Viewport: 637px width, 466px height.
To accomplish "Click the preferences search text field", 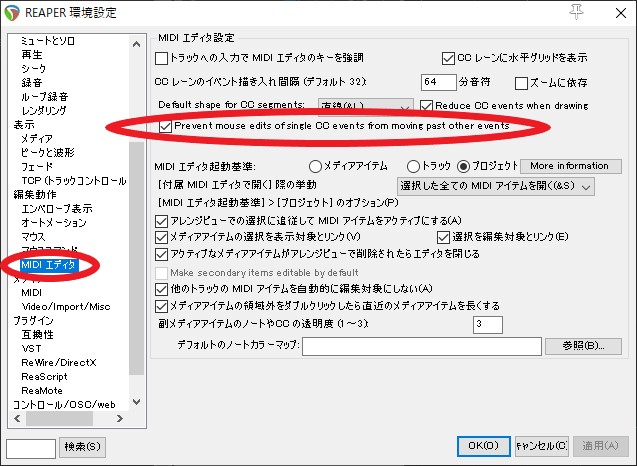I will [31, 449].
